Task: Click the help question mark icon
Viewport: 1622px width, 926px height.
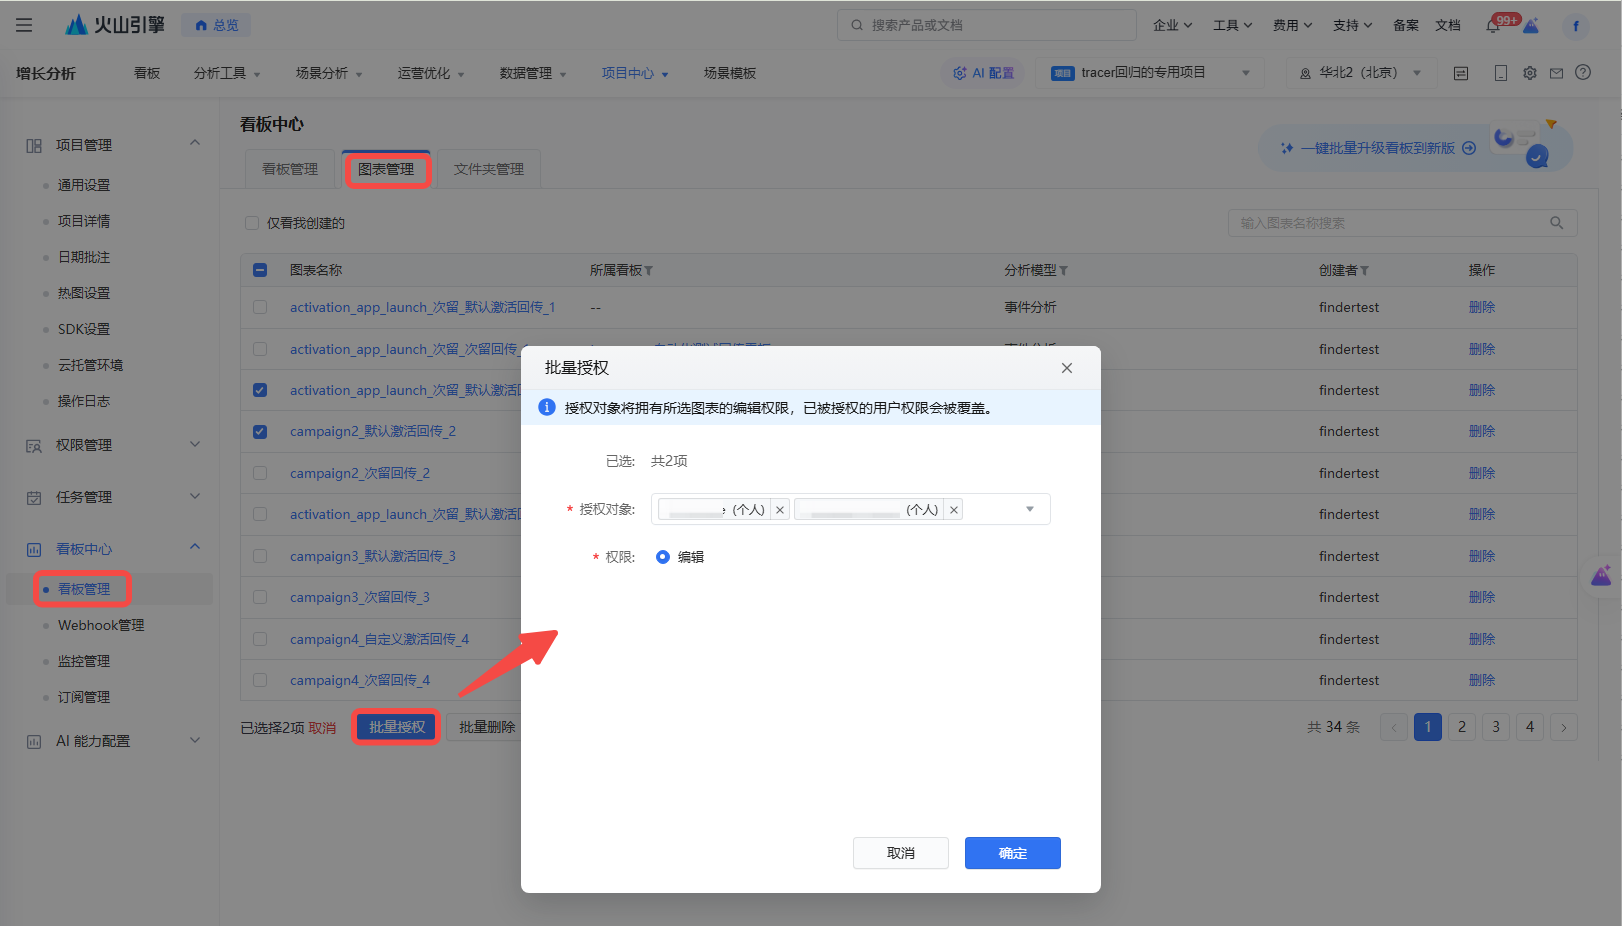Action: point(1583,72)
